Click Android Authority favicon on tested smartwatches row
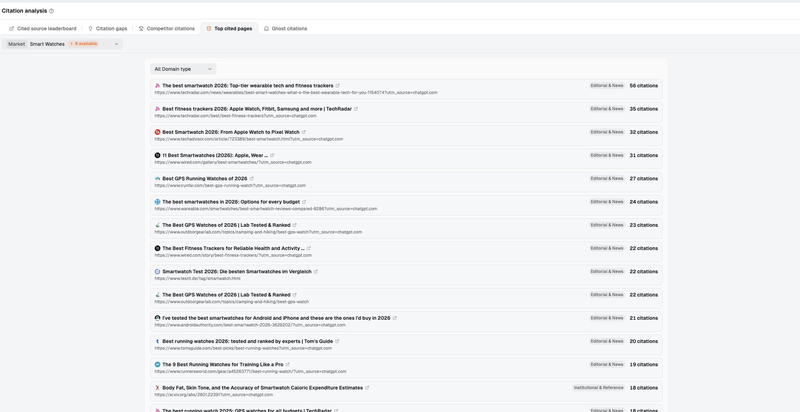This screenshot has height=412, width=800. click(x=158, y=318)
